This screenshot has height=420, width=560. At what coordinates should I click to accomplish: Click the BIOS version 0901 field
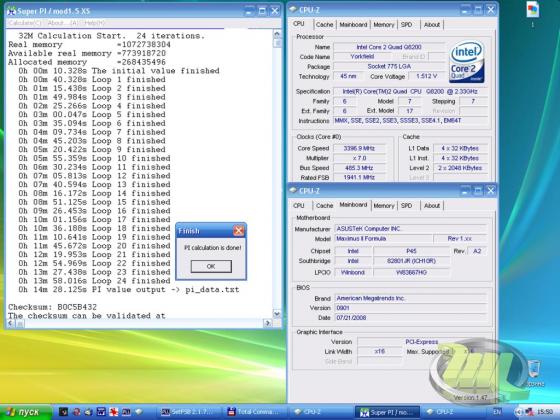(x=411, y=308)
